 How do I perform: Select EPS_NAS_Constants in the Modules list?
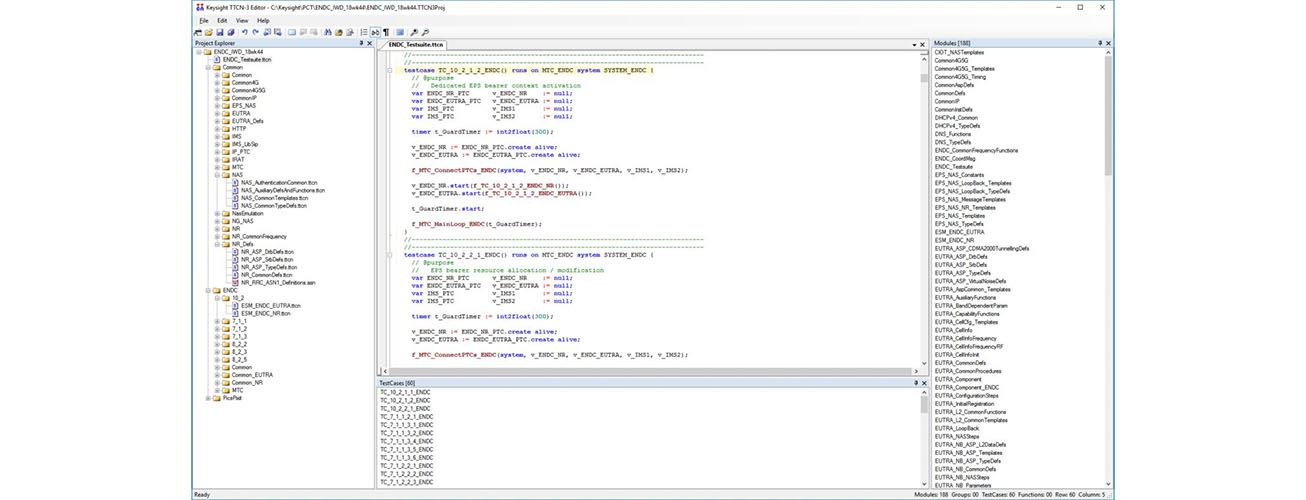click(960, 174)
